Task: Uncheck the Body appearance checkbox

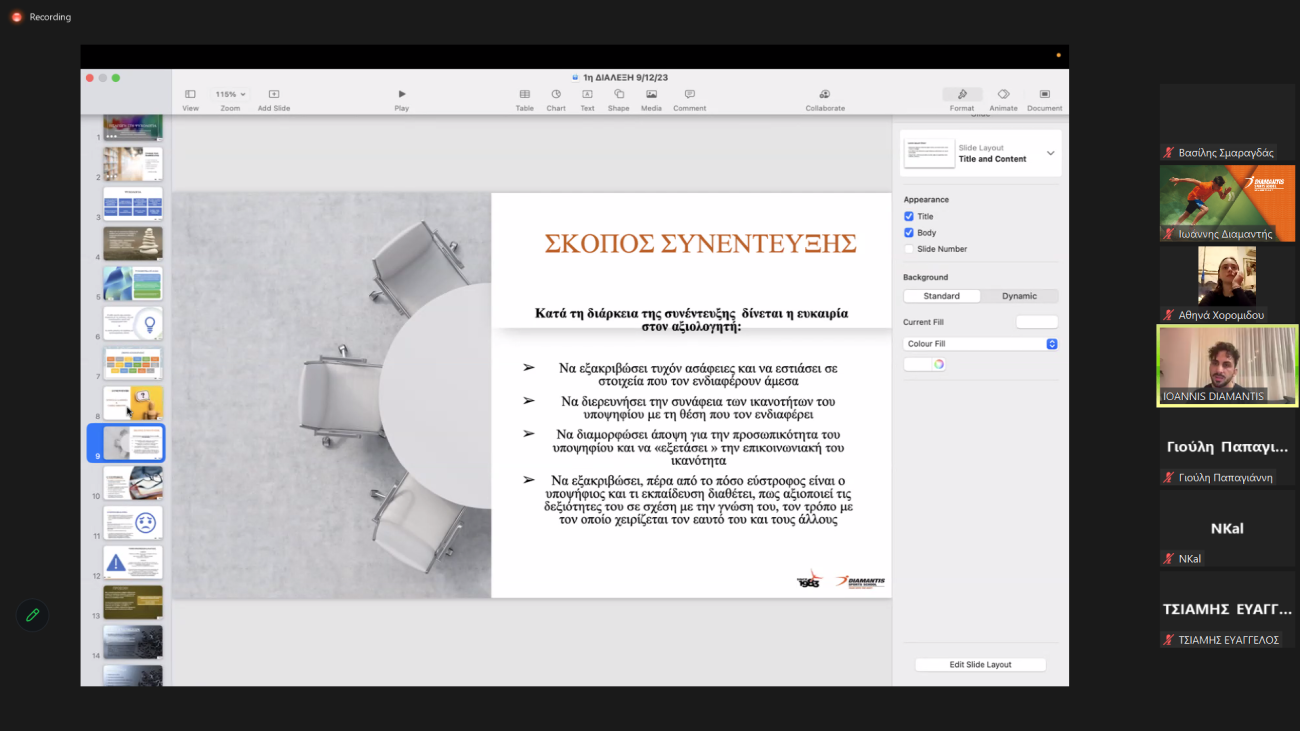Action: (x=909, y=232)
